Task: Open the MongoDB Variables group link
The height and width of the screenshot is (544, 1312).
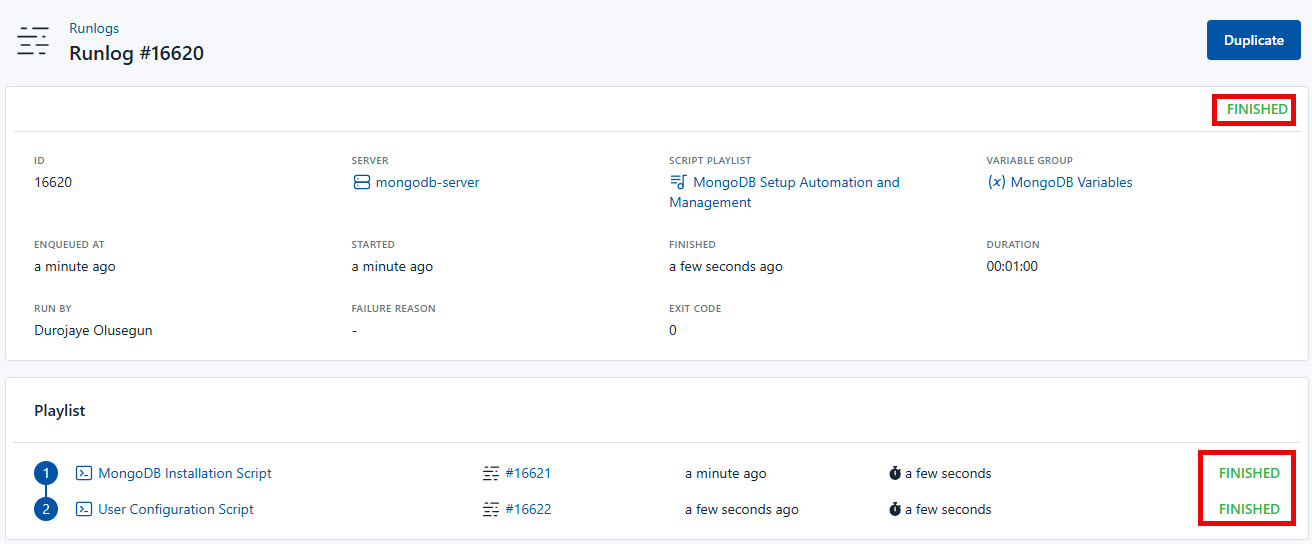Action: tap(1071, 183)
